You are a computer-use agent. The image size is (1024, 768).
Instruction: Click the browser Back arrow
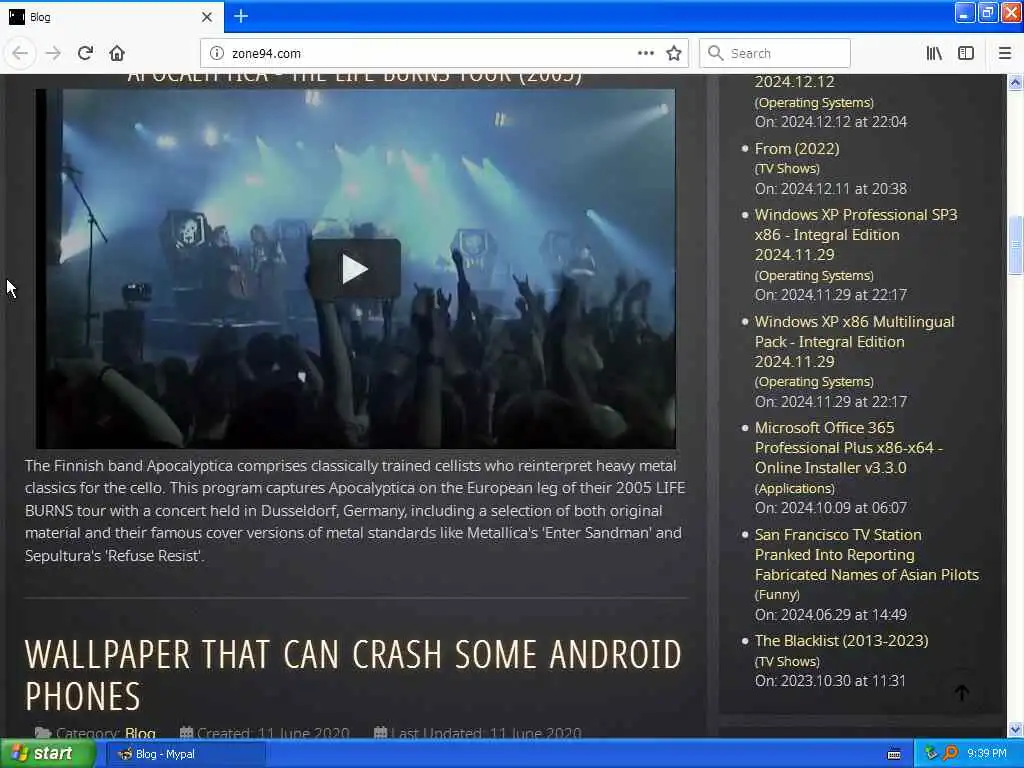[x=20, y=53]
